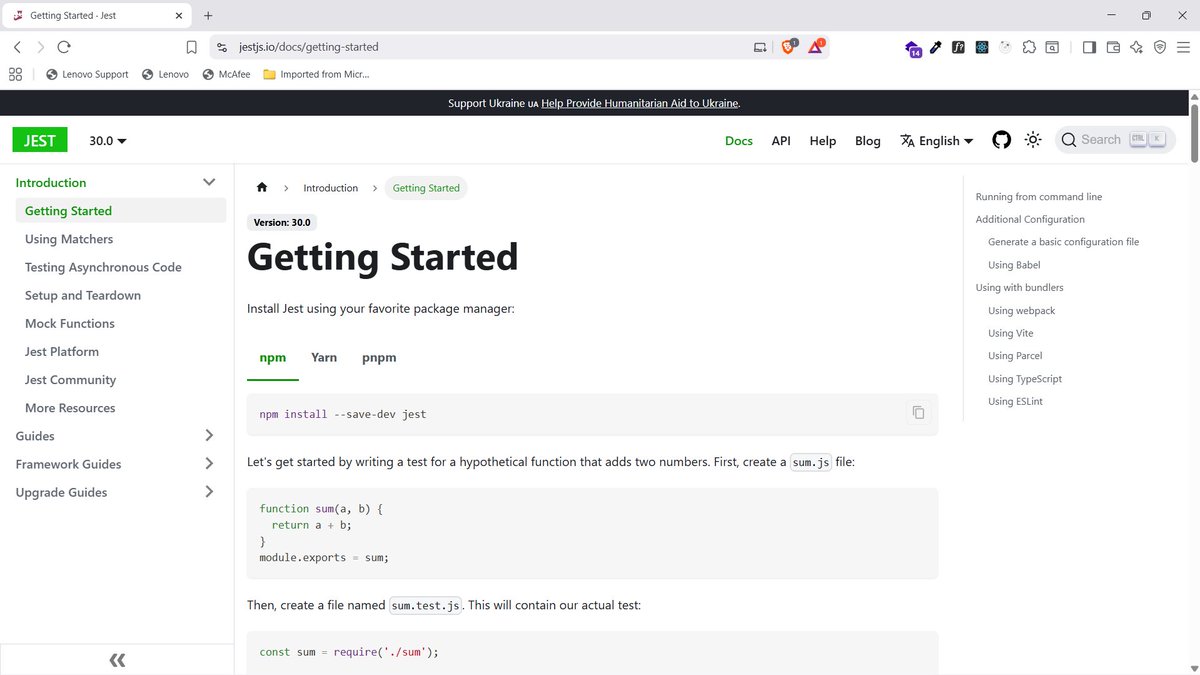Jump to Using webpack section
1200x675 pixels.
1021,311
